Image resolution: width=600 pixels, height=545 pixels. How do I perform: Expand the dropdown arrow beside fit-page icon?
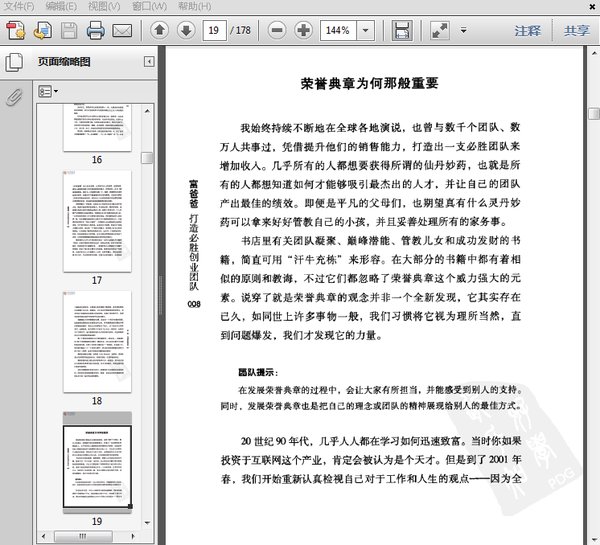tap(462, 30)
